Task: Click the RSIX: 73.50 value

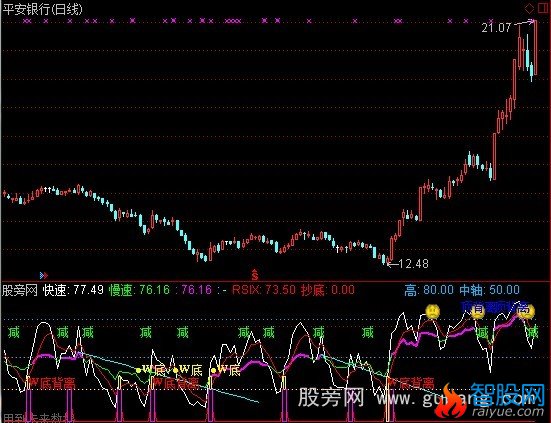Action: [x=264, y=290]
